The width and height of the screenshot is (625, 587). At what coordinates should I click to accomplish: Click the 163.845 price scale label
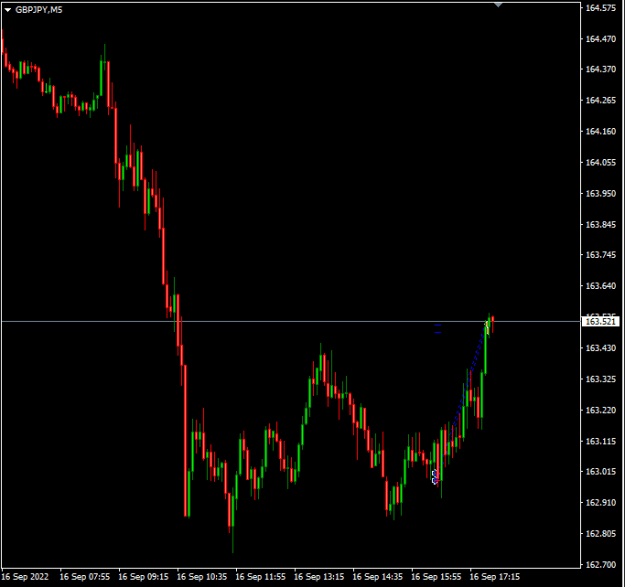[600, 225]
